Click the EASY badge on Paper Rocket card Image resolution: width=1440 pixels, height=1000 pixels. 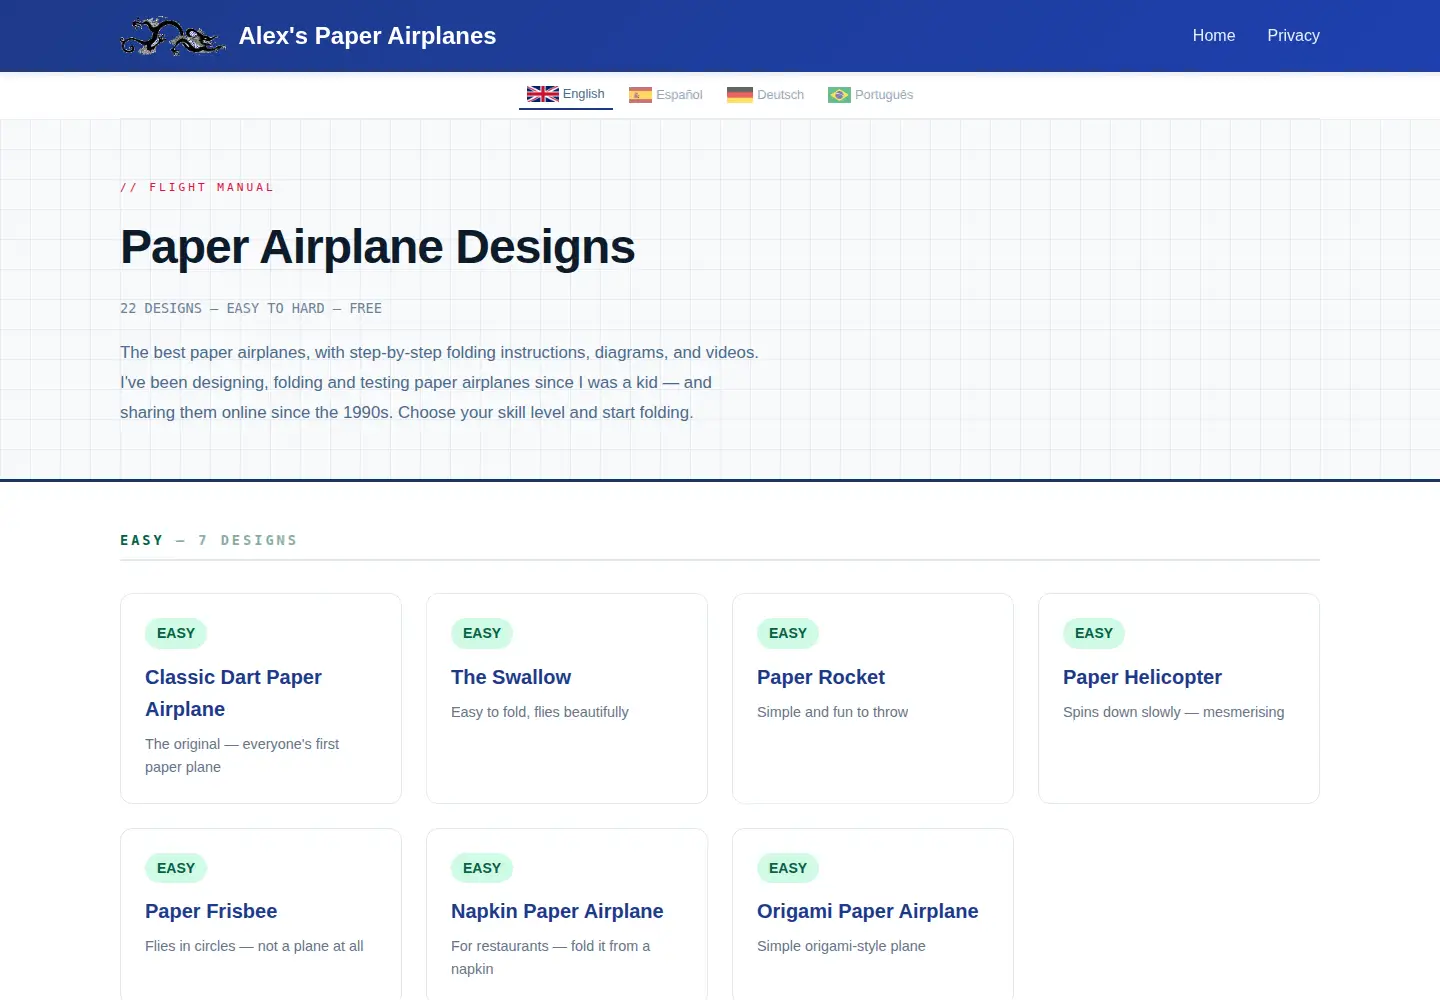pos(788,633)
